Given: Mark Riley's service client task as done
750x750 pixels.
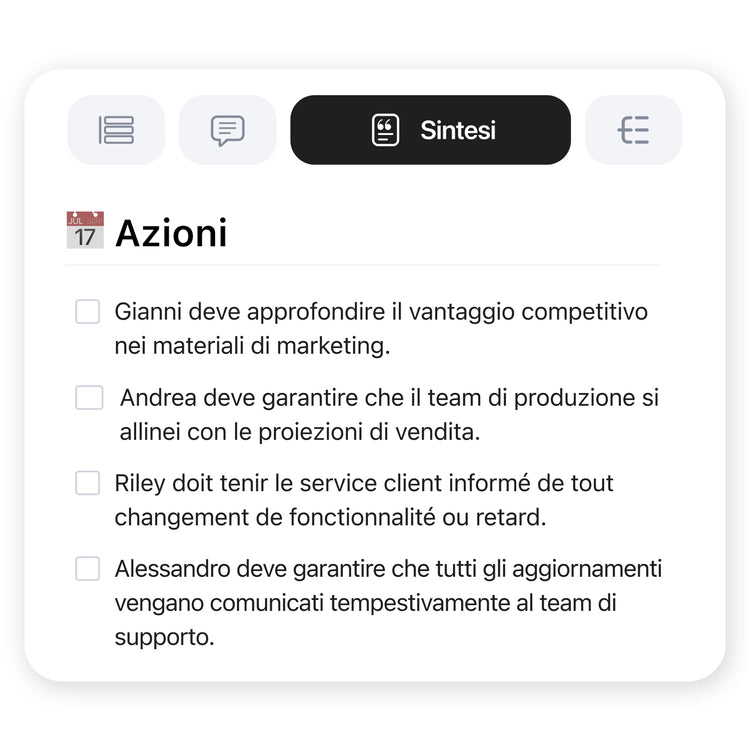Looking at the screenshot, I should tap(88, 484).
